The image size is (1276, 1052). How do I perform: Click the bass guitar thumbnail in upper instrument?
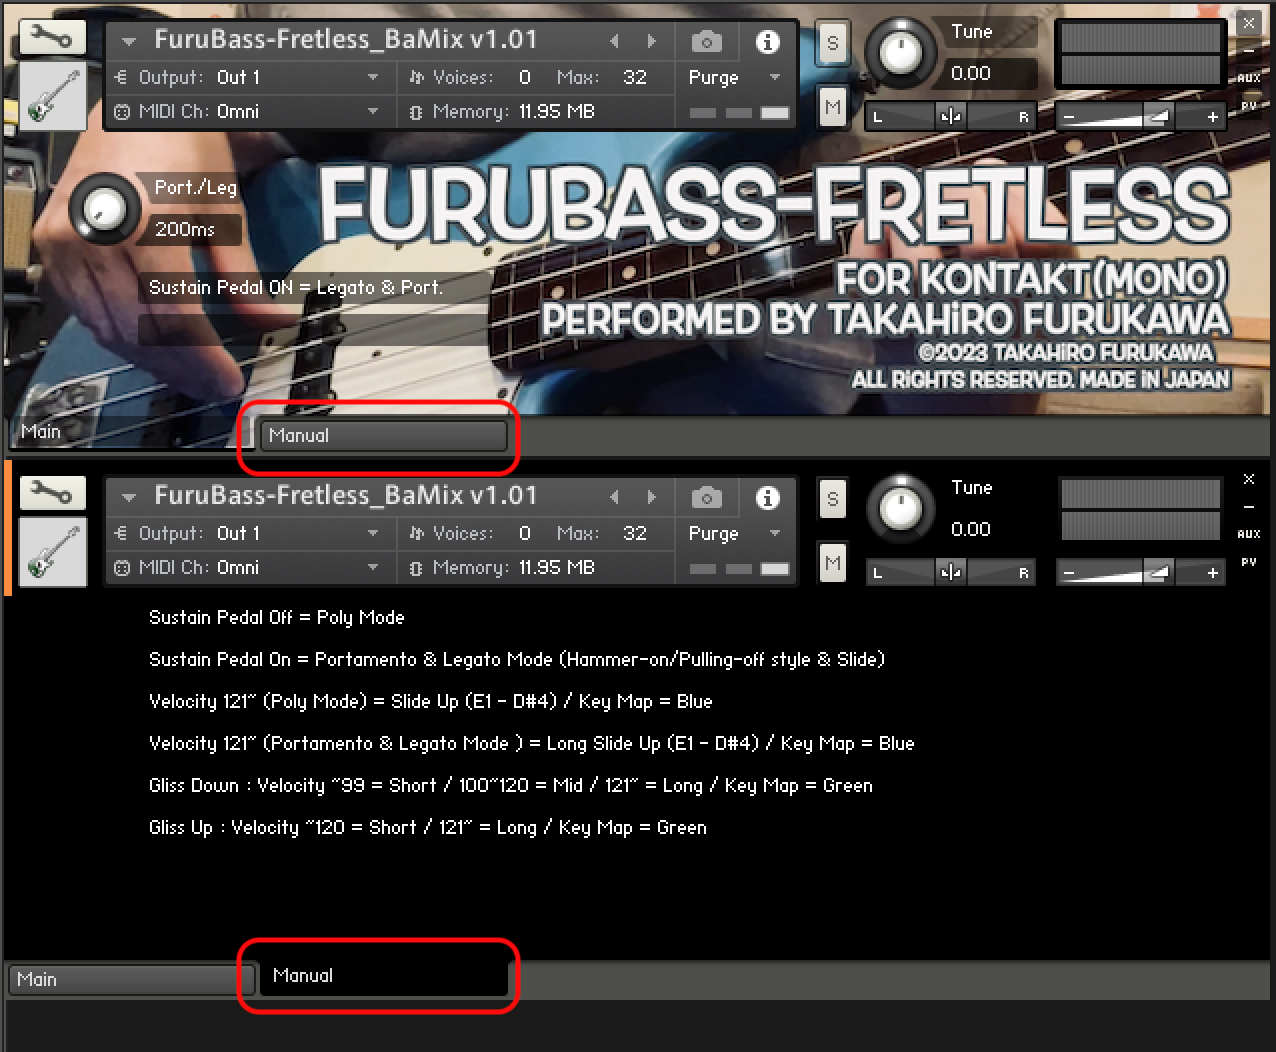coord(52,95)
